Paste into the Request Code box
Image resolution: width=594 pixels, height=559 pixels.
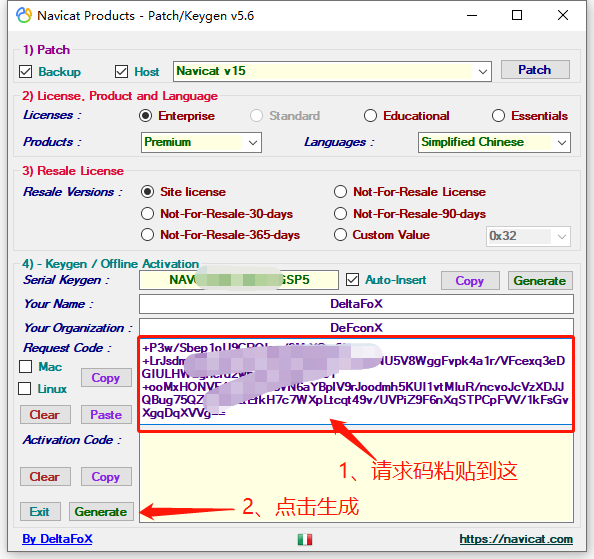106,414
